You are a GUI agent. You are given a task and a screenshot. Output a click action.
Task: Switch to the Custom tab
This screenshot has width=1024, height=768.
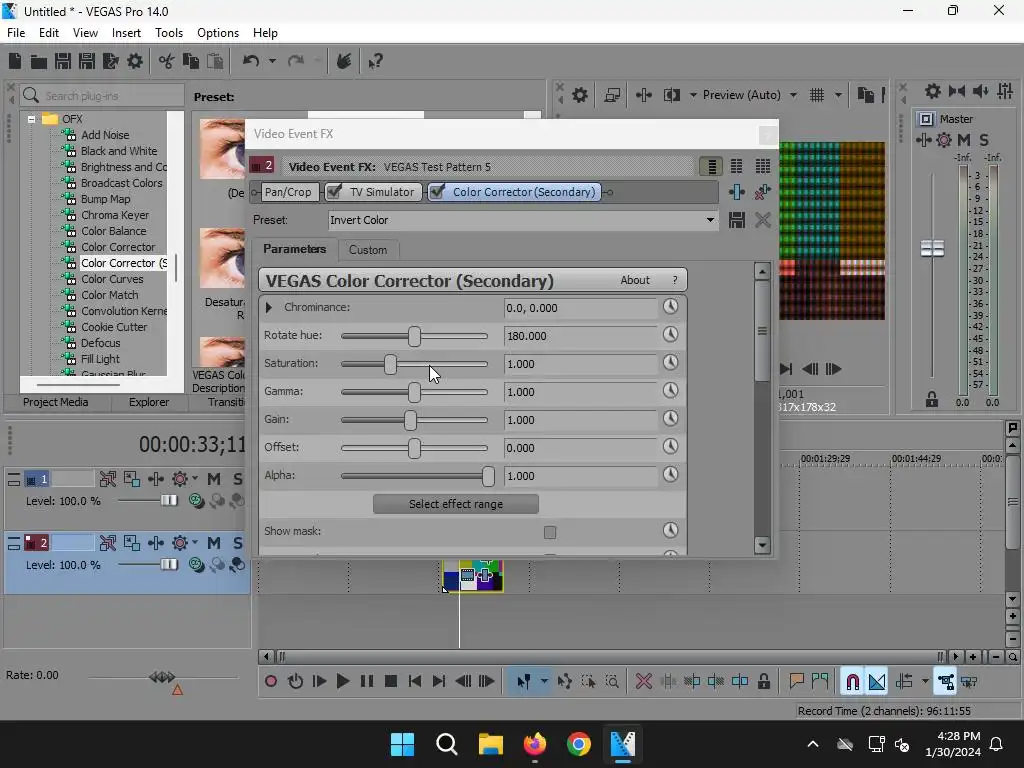click(x=368, y=249)
